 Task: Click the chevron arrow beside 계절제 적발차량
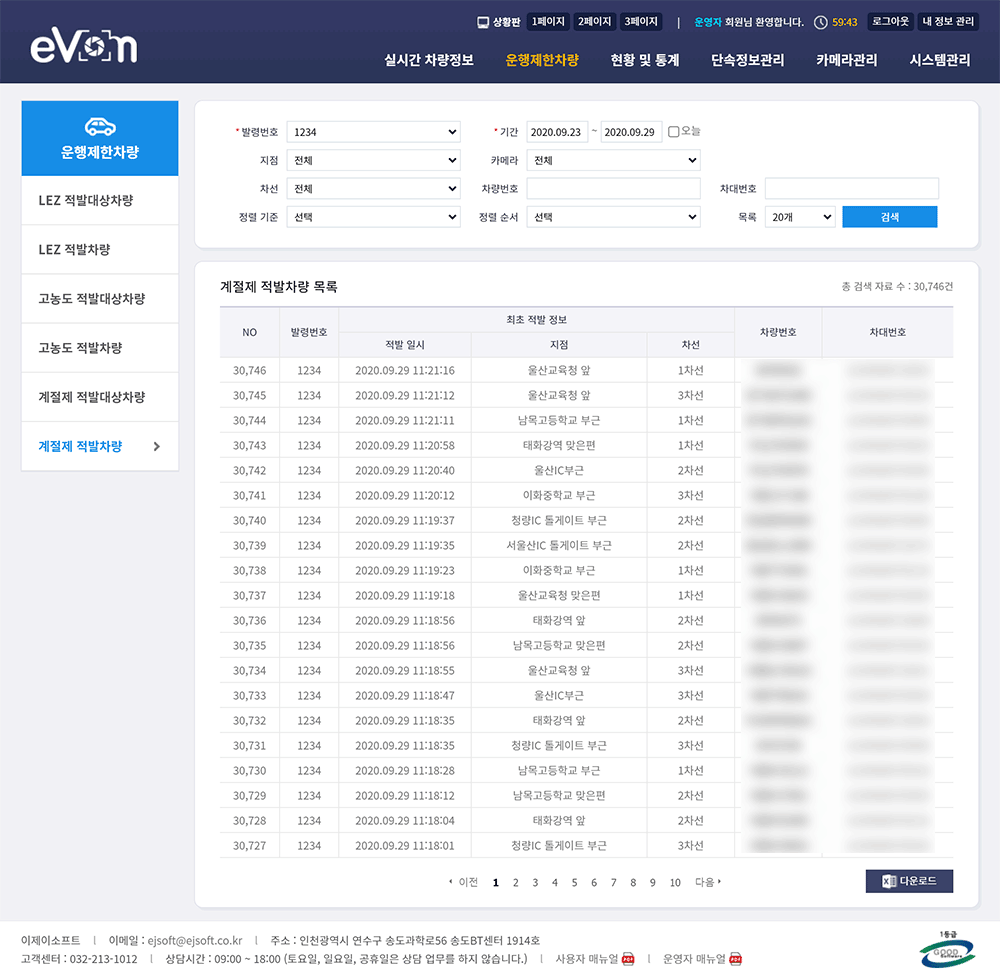pos(156,447)
